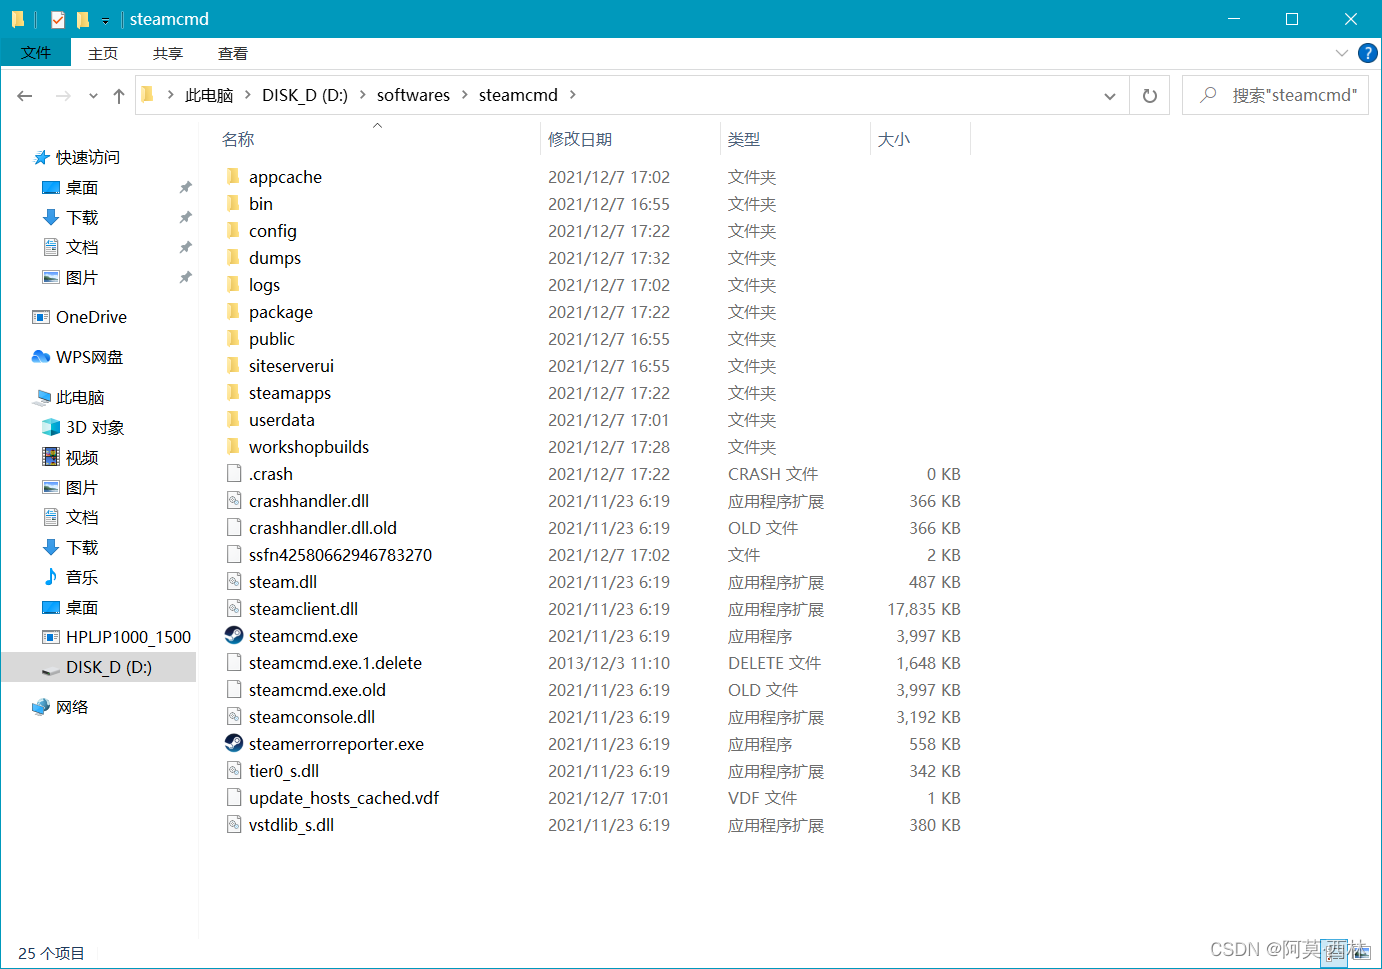
Task: Open the help question mark icon
Action: 1367,53
